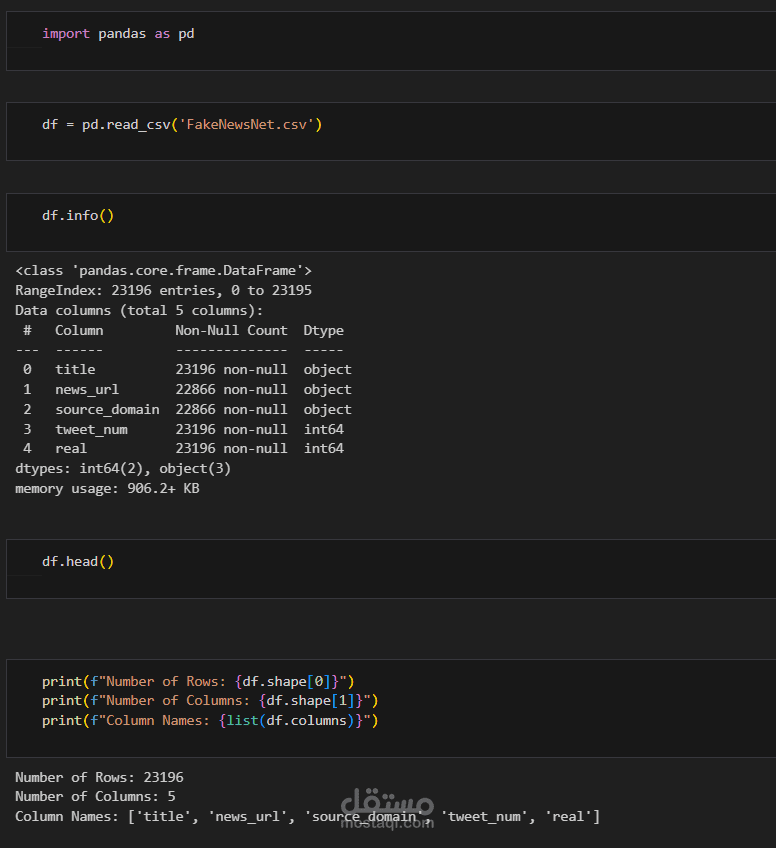Select the 'news_url' row in info output

click(x=185, y=389)
